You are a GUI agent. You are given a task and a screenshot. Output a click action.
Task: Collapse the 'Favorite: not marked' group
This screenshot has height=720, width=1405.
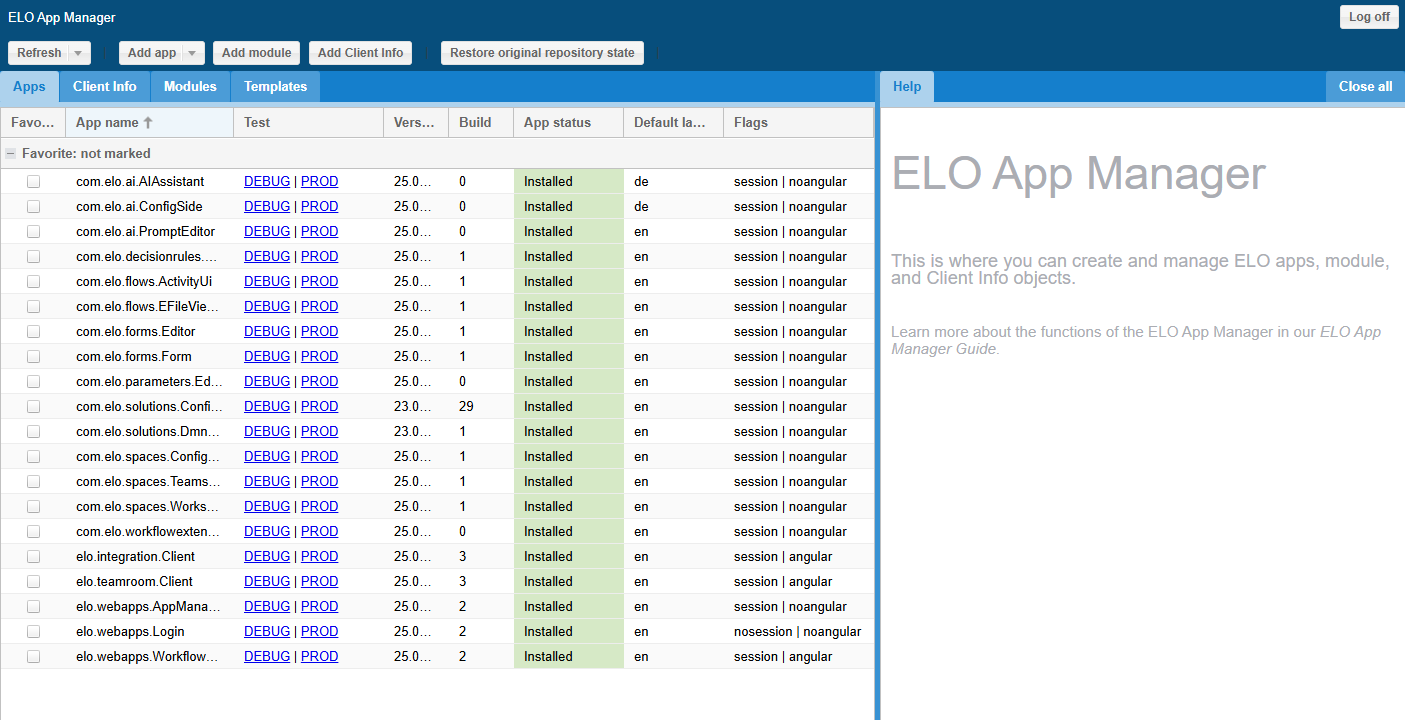(x=11, y=154)
